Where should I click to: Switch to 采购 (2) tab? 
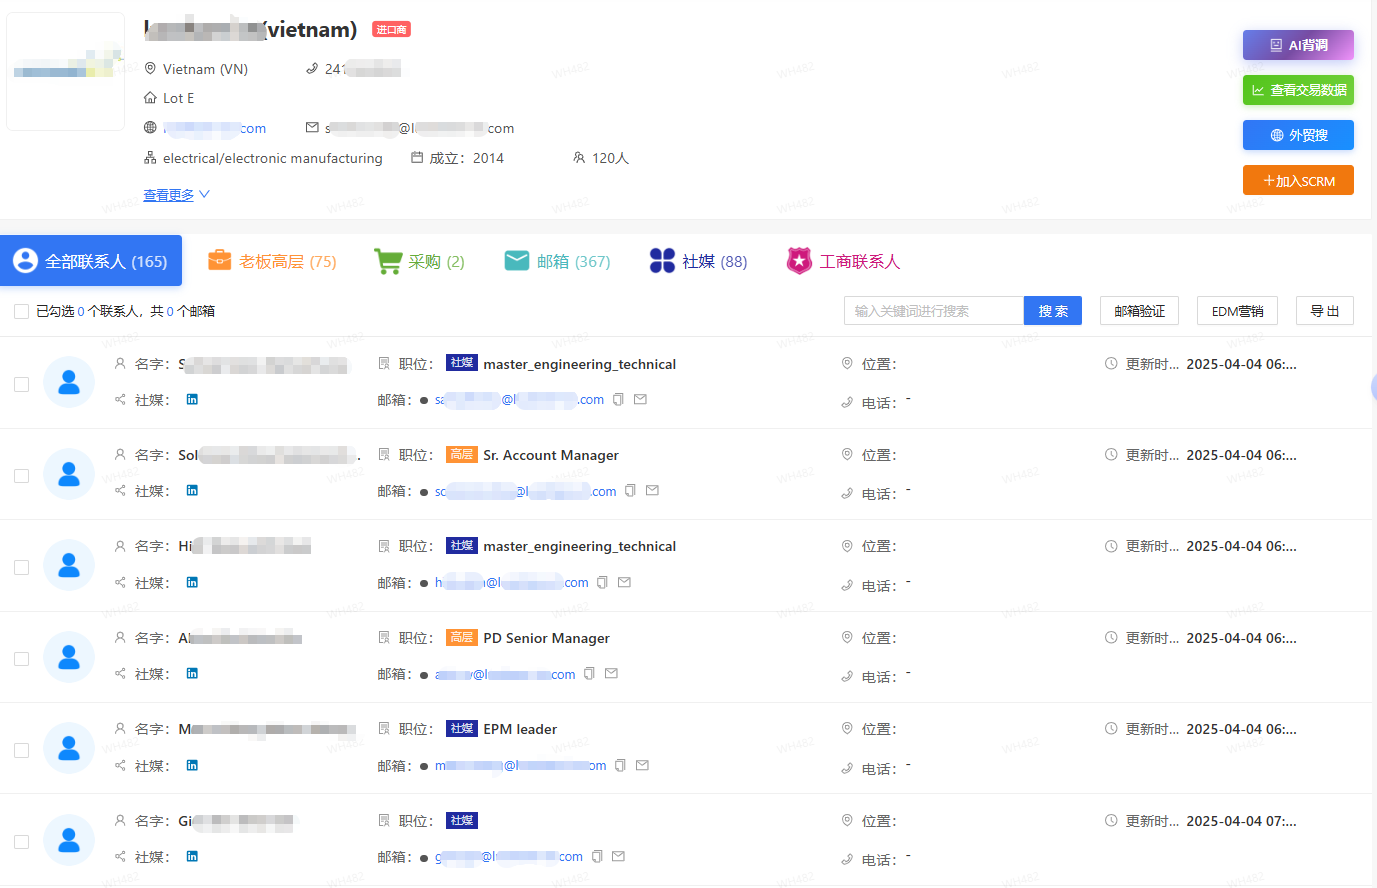tap(419, 262)
